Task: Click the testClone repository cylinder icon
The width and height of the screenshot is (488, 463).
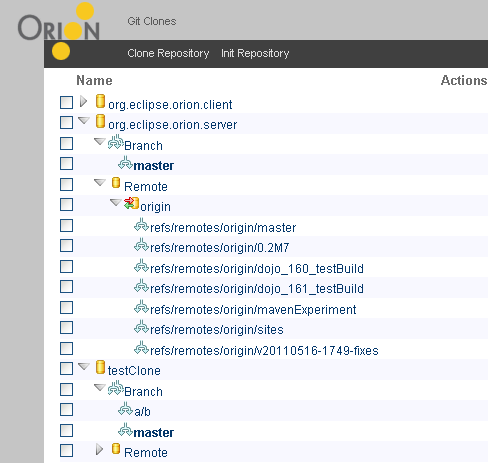Action: point(100,367)
